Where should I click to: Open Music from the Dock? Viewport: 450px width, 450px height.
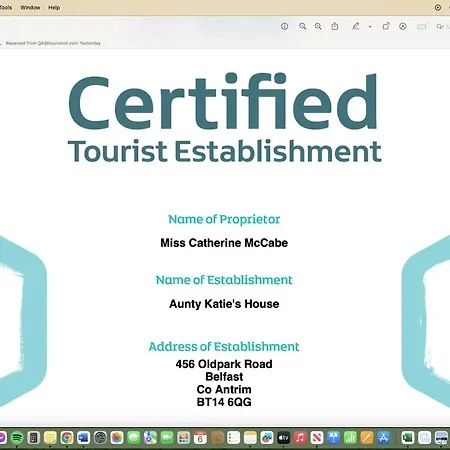(300, 437)
